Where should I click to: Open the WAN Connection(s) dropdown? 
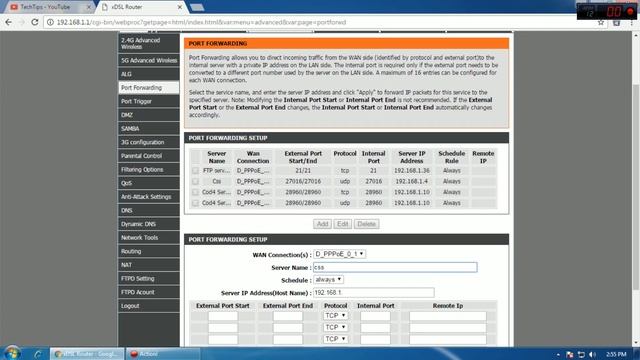(339, 254)
